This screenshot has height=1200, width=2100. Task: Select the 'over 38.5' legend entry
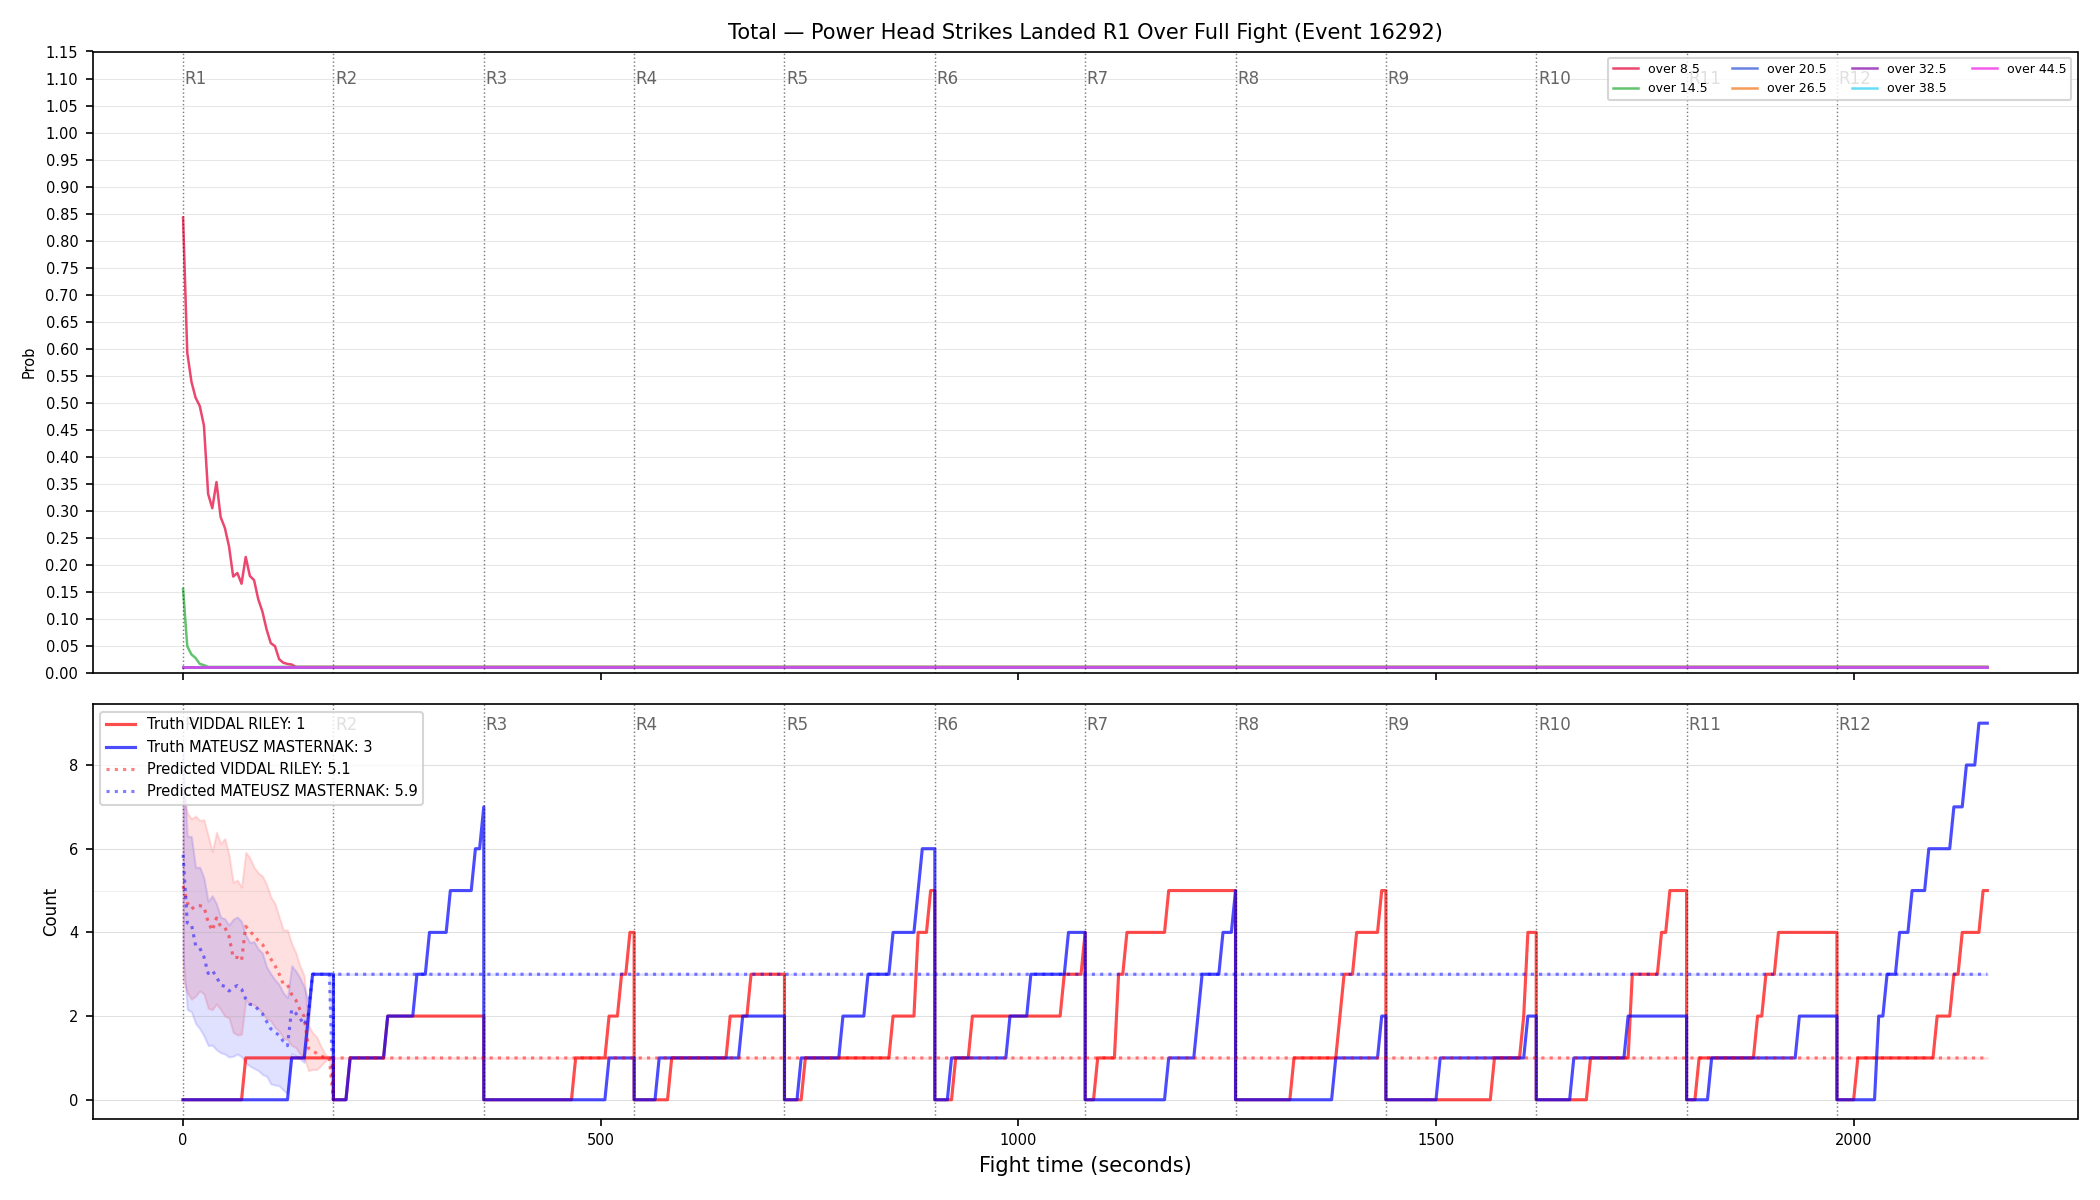point(1899,88)
